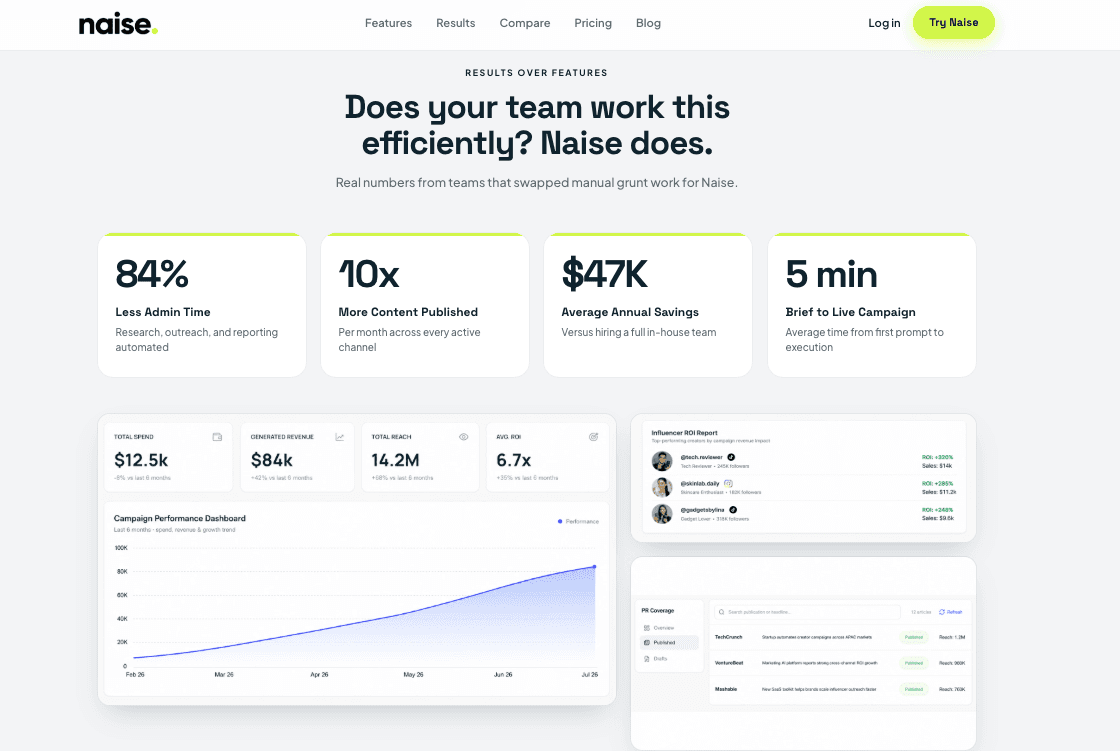Click the line chart icon on Generated Revenue
Screen dimensions: 1120x751
click(x=339, y=437)
